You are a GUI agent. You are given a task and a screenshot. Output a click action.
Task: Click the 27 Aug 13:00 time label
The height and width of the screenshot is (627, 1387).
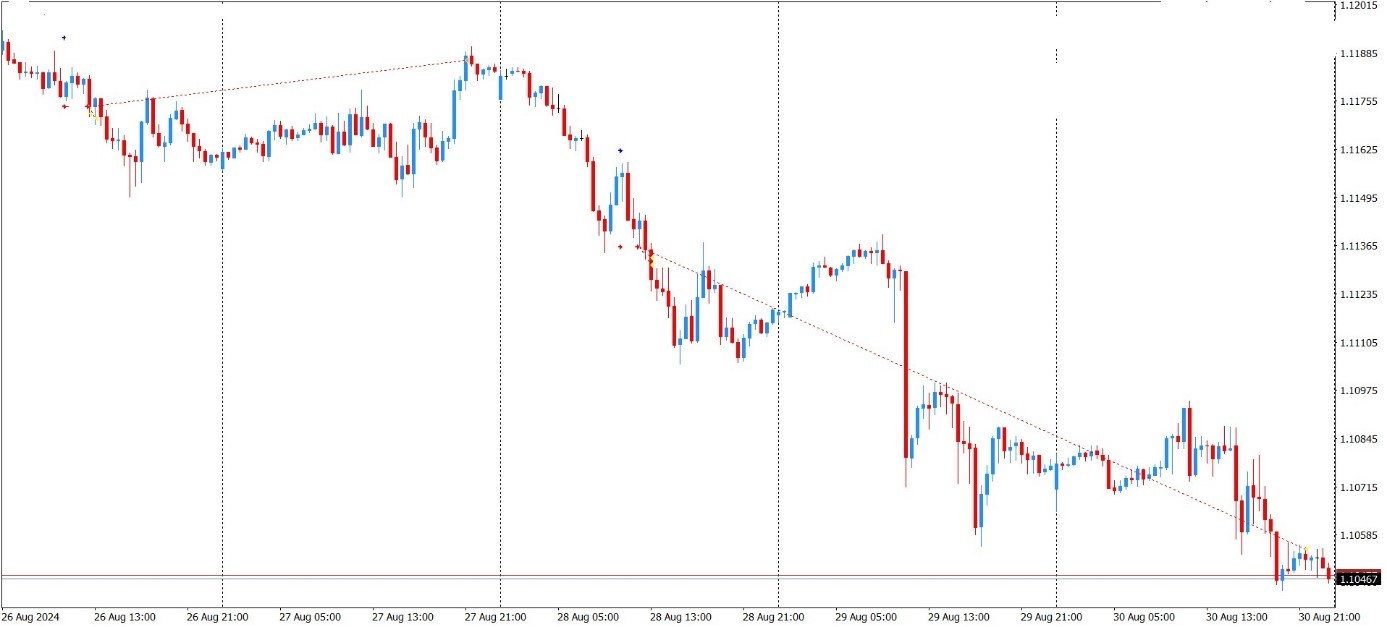403,617
